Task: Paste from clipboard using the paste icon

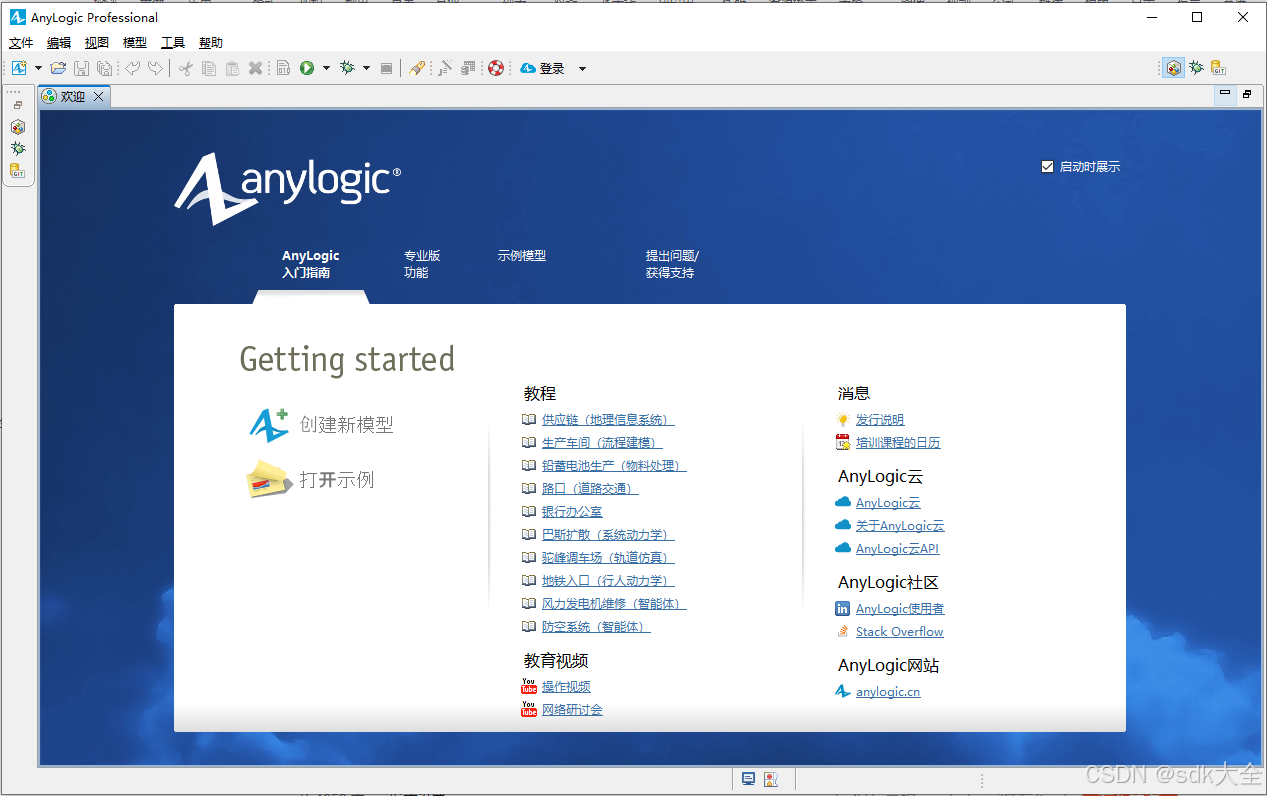Action: [232, 67]
